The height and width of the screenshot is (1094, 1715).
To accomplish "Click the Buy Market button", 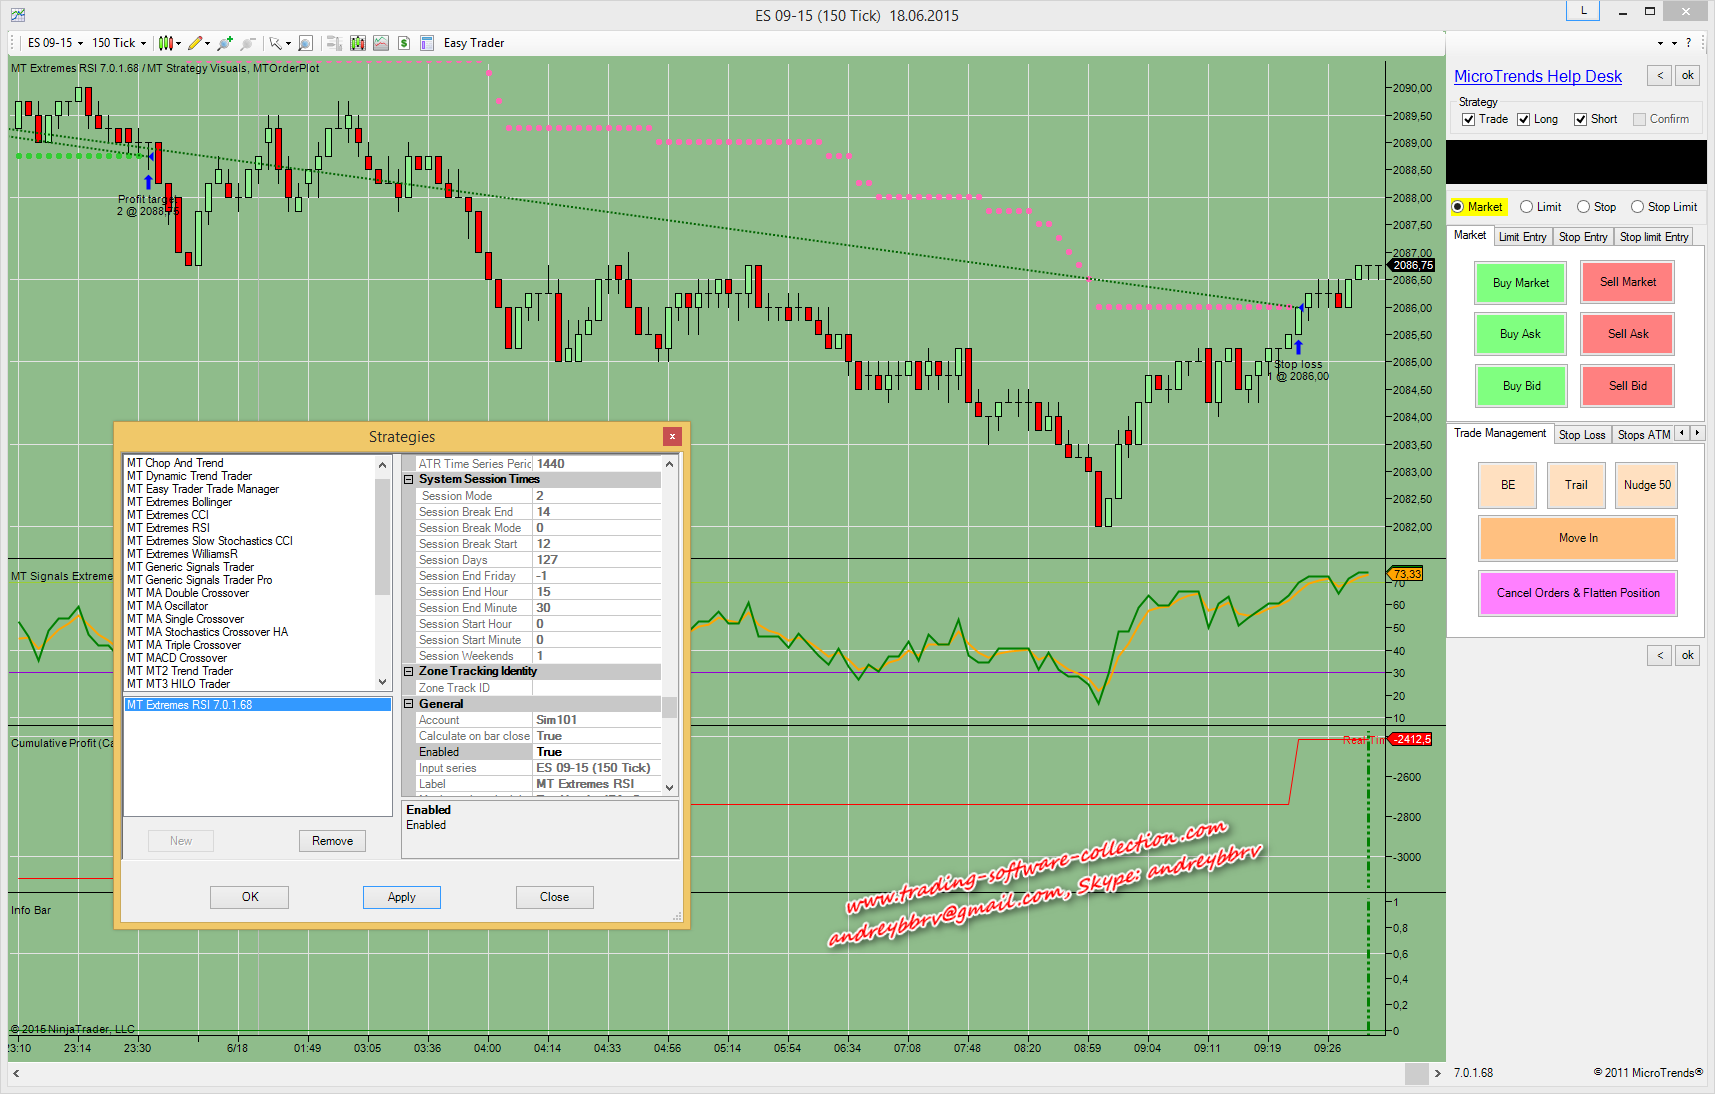I will tap(1520, 283).
